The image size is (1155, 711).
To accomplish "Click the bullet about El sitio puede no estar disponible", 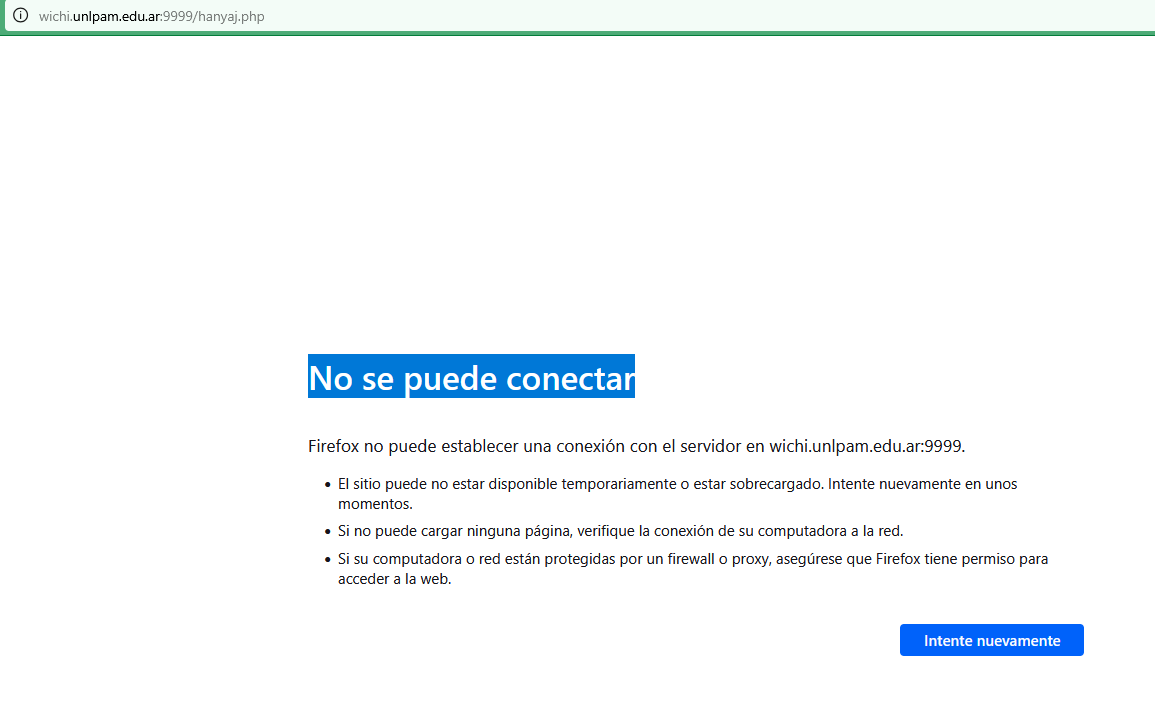I will click(x=678, y=494).
